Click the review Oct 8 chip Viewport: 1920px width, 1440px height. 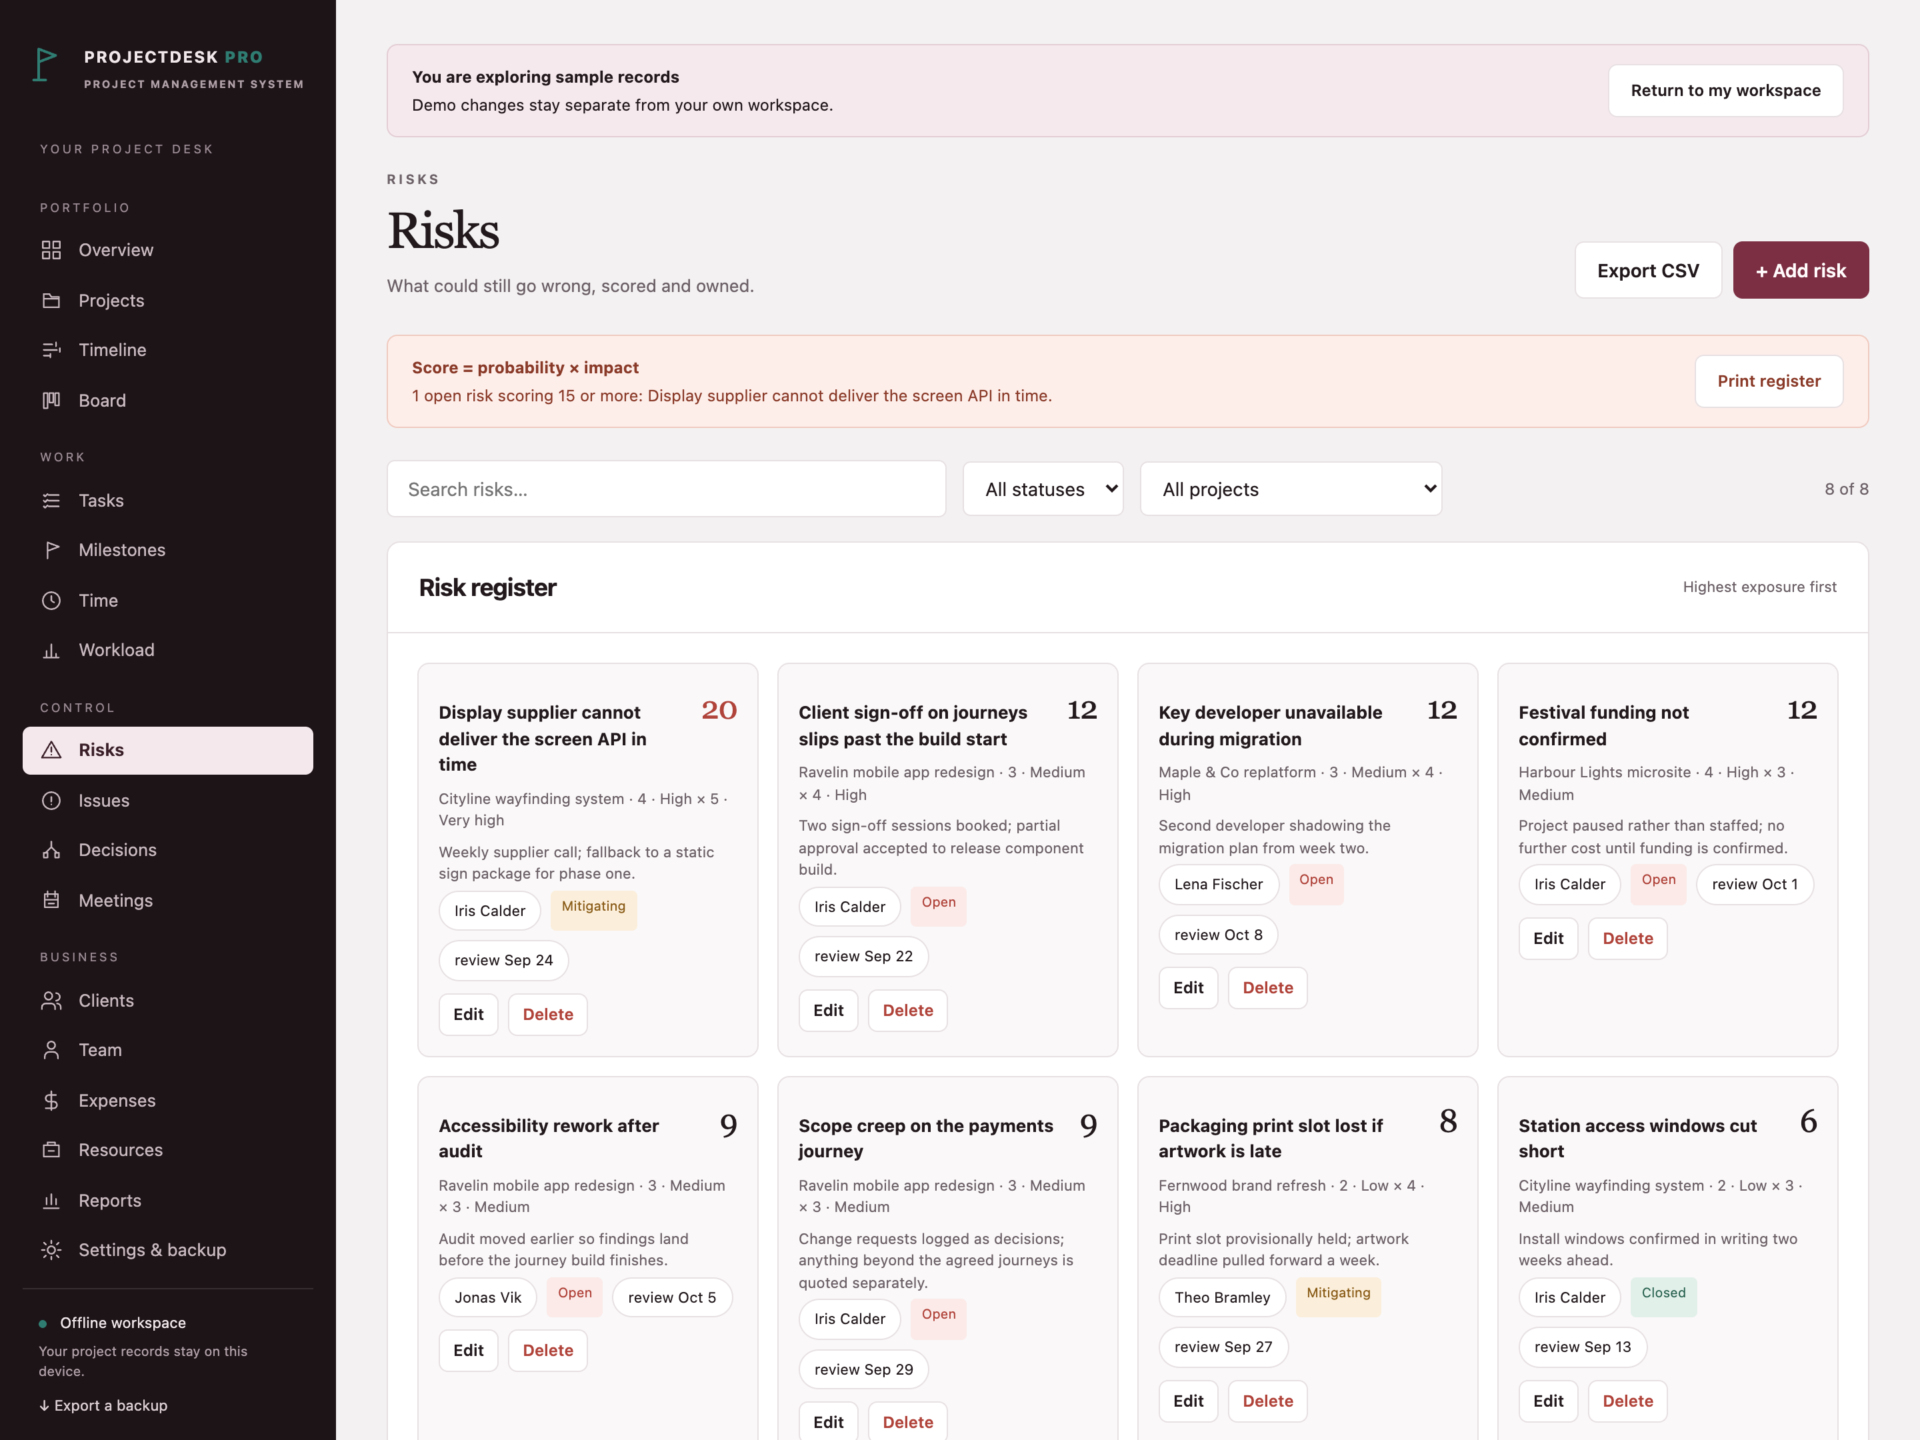[x=1218, y=935]
